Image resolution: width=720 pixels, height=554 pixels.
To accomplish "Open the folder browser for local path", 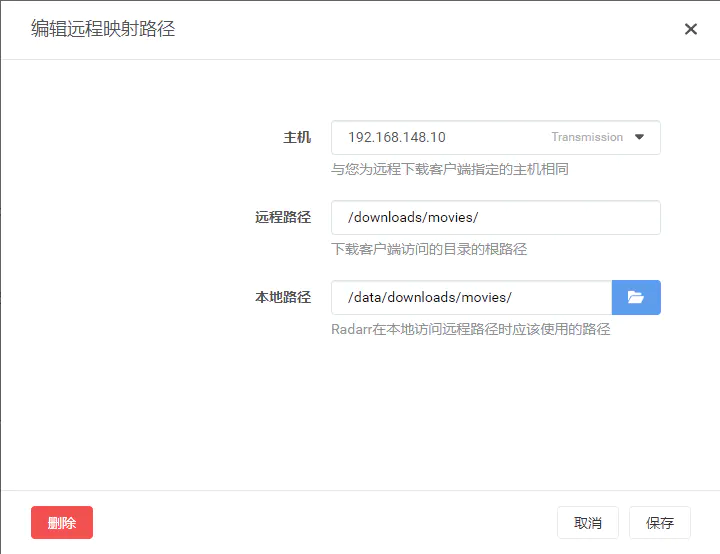I will pos(636,297).
